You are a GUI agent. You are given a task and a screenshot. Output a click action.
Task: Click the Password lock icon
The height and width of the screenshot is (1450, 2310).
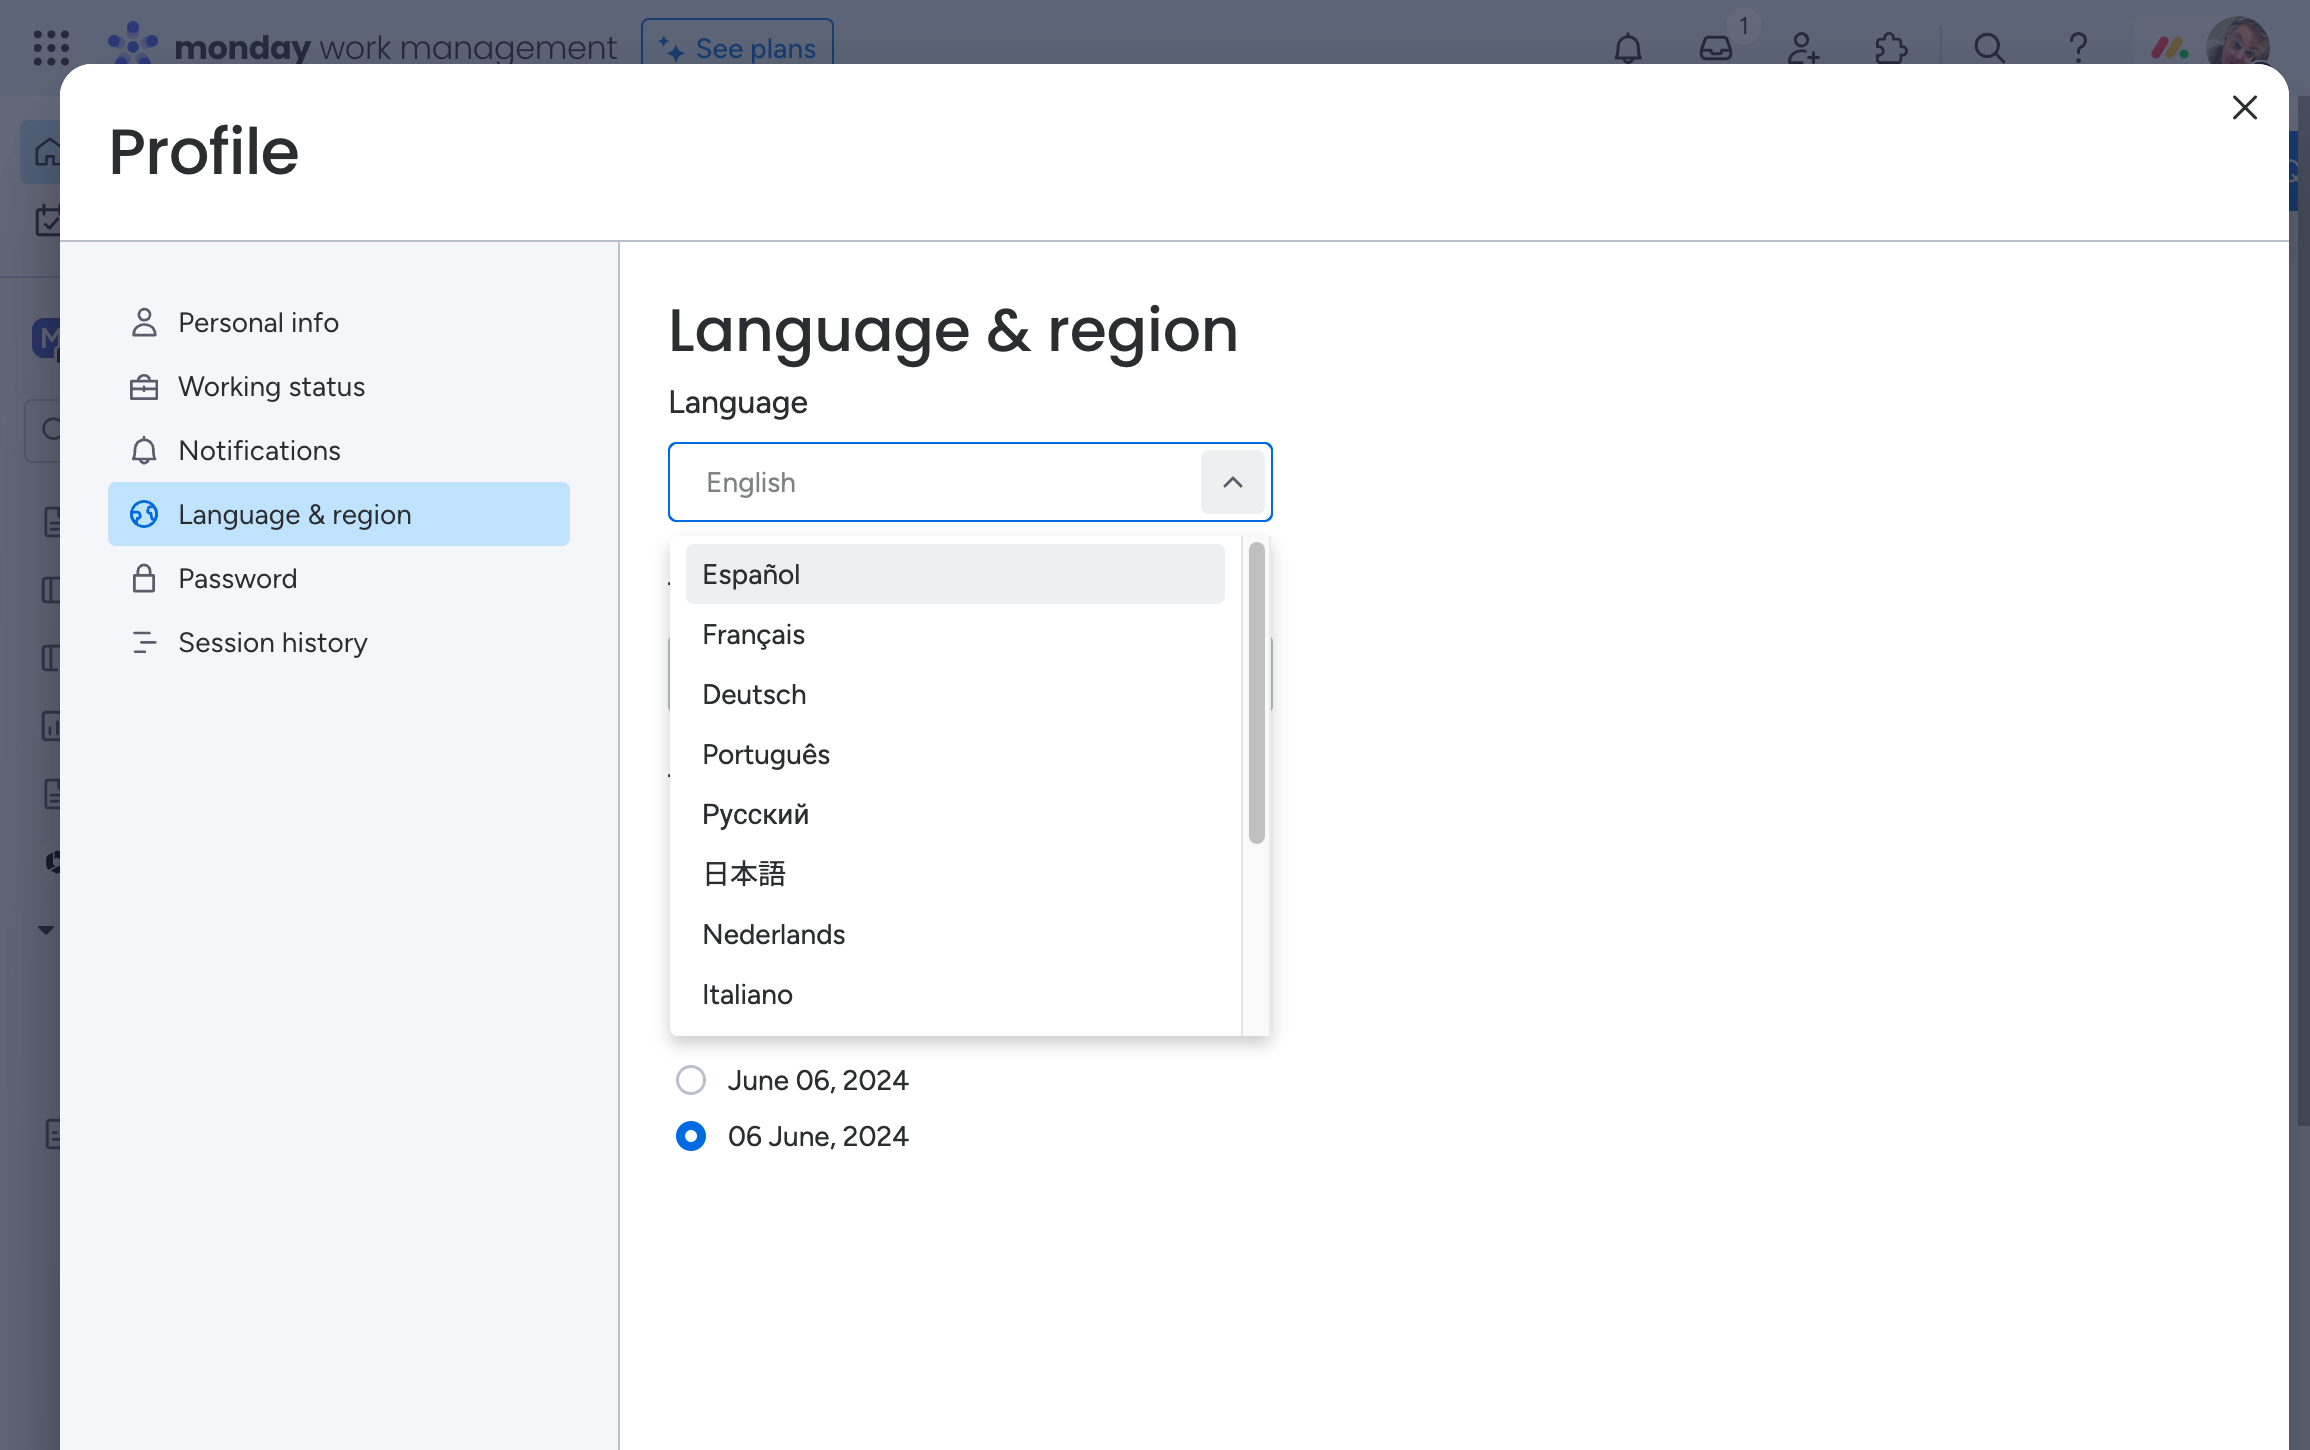click(x=144, y=576)
